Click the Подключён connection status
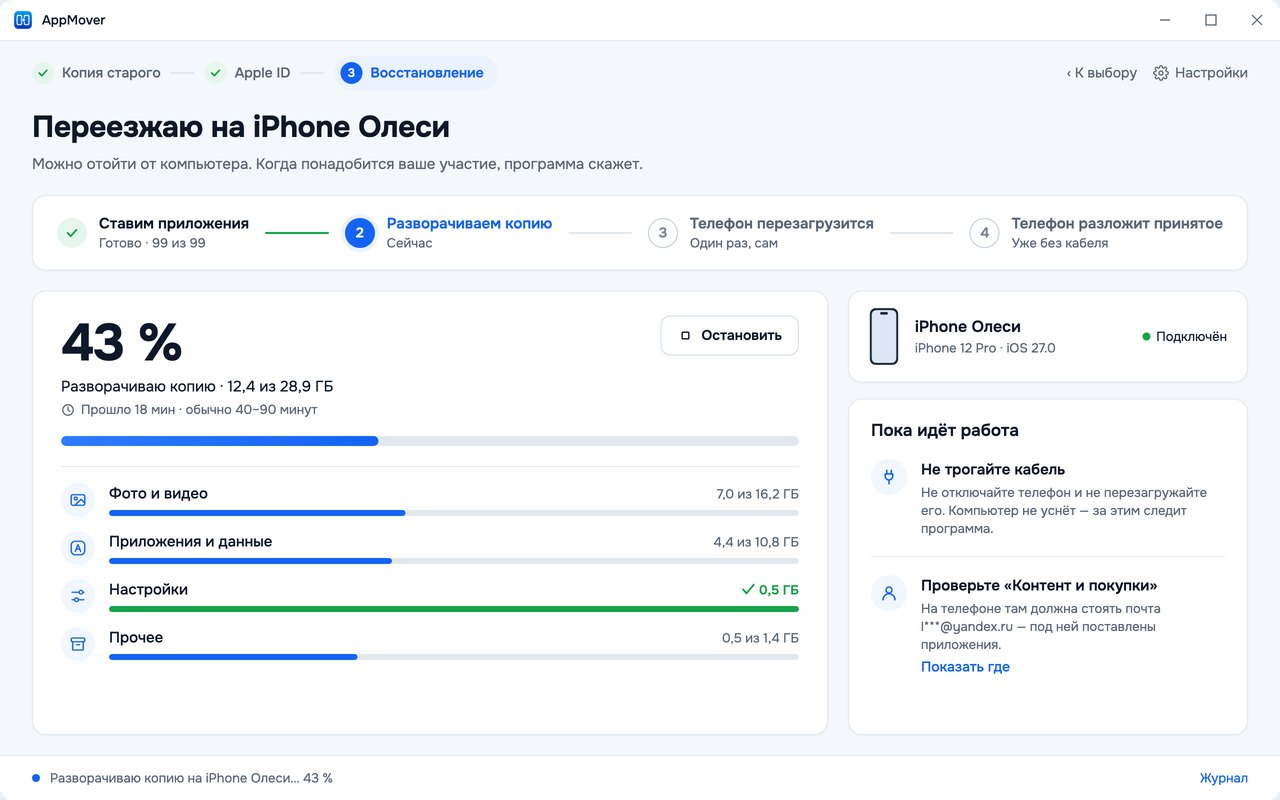The image size is (1280, 800). pyautogui.click(x=1184, y=337)
